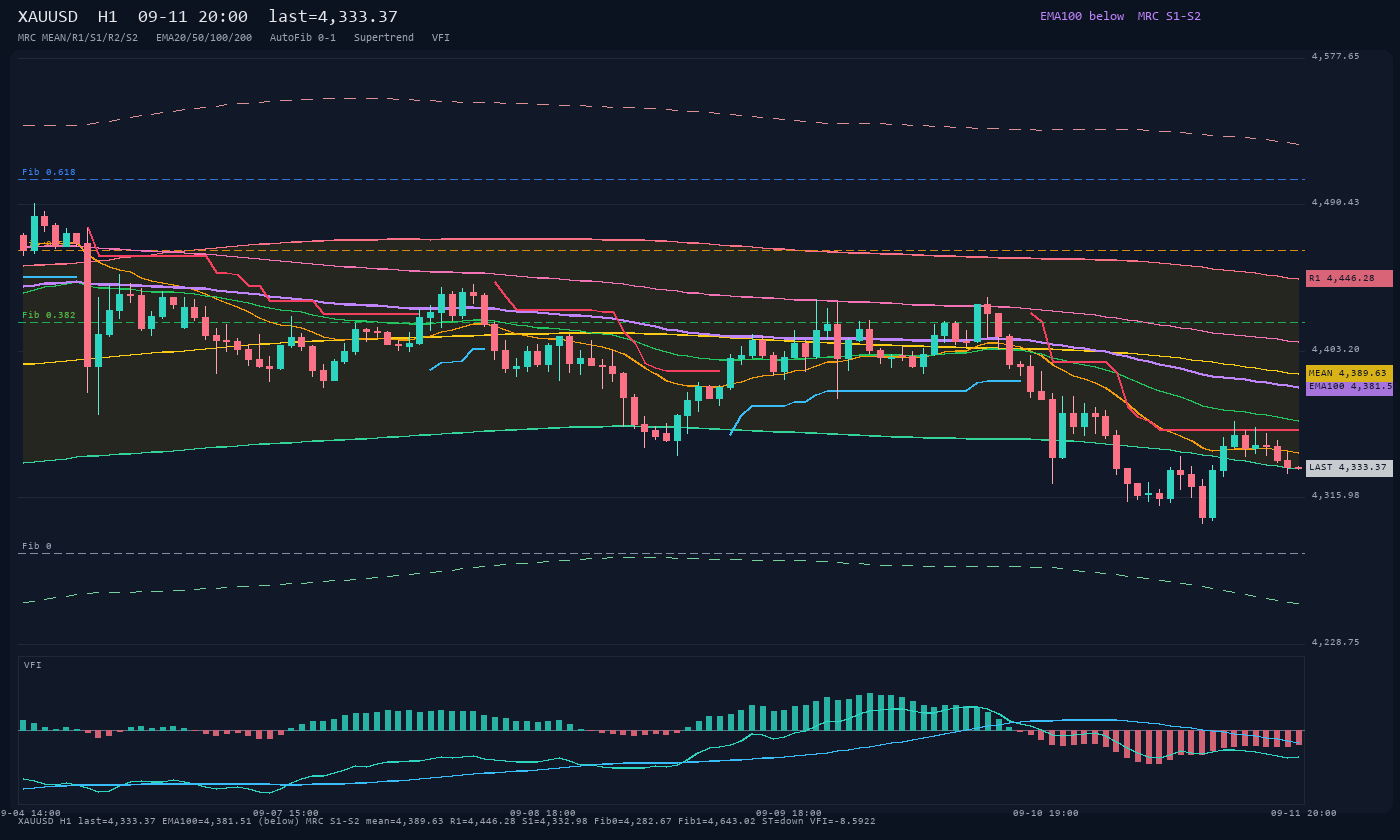Click the XAUUSD symbol in the chart title
Viewport: 1400px width, 840px height.
coord(51,17)
